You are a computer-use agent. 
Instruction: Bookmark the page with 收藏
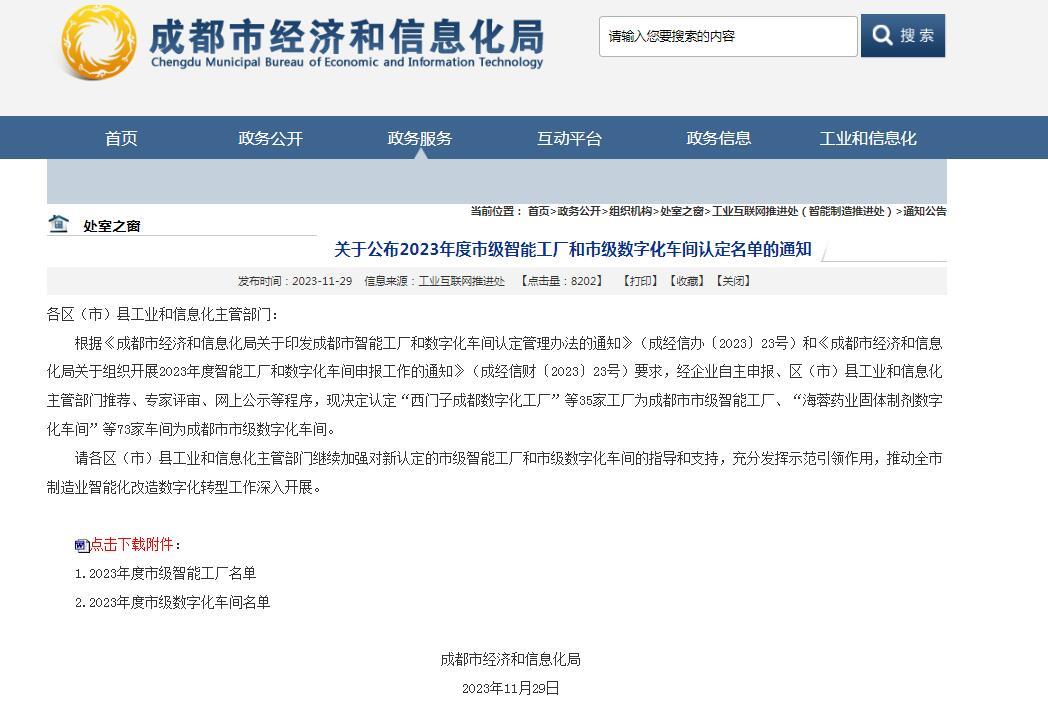(x=687, y=281)
